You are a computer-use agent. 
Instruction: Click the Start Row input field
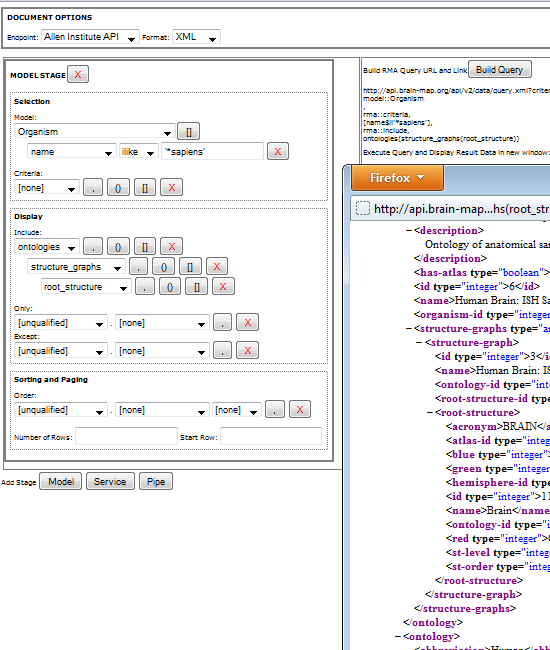(271, 436)
